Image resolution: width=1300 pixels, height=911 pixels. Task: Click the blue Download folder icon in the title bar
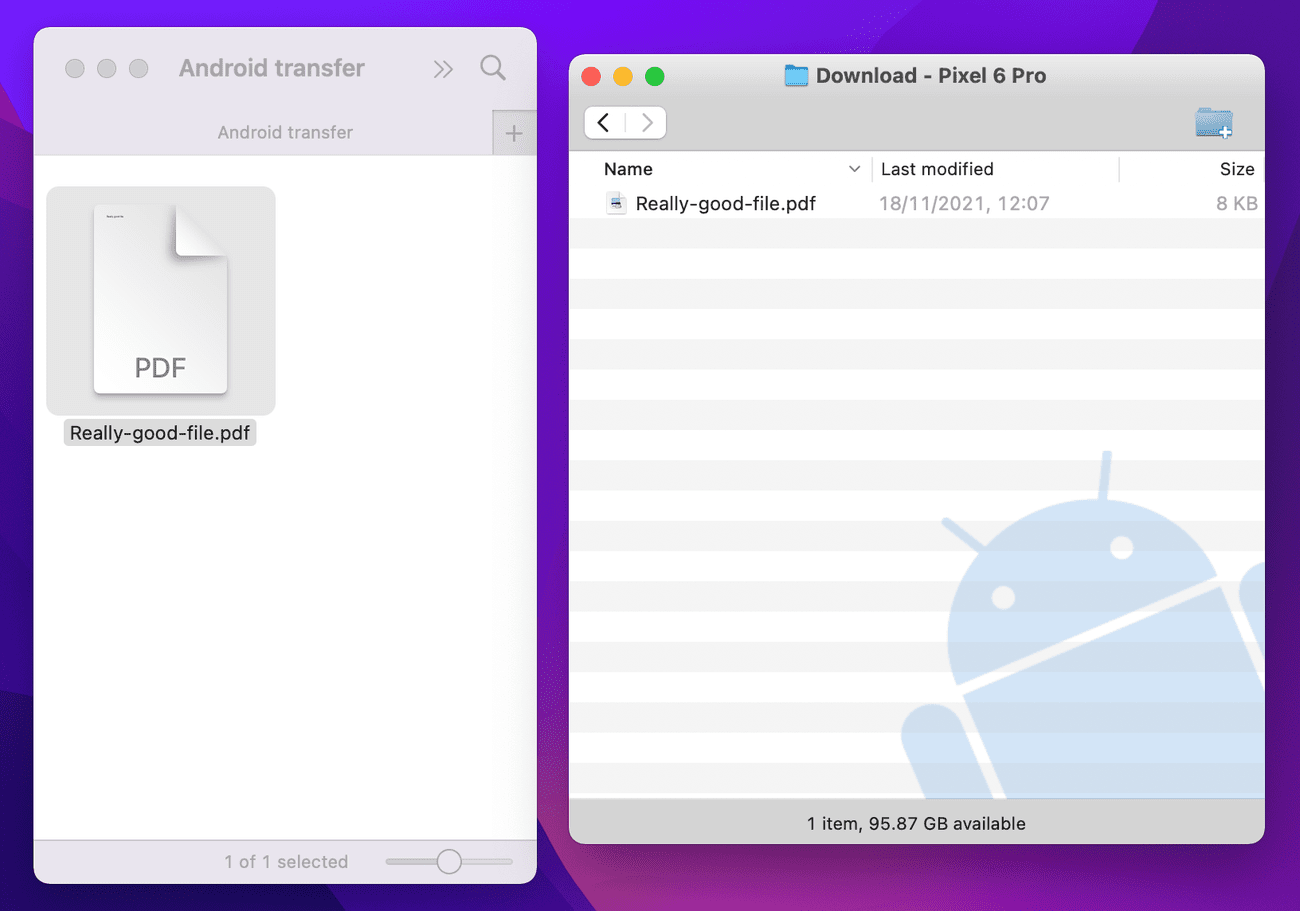pos(795,75)
